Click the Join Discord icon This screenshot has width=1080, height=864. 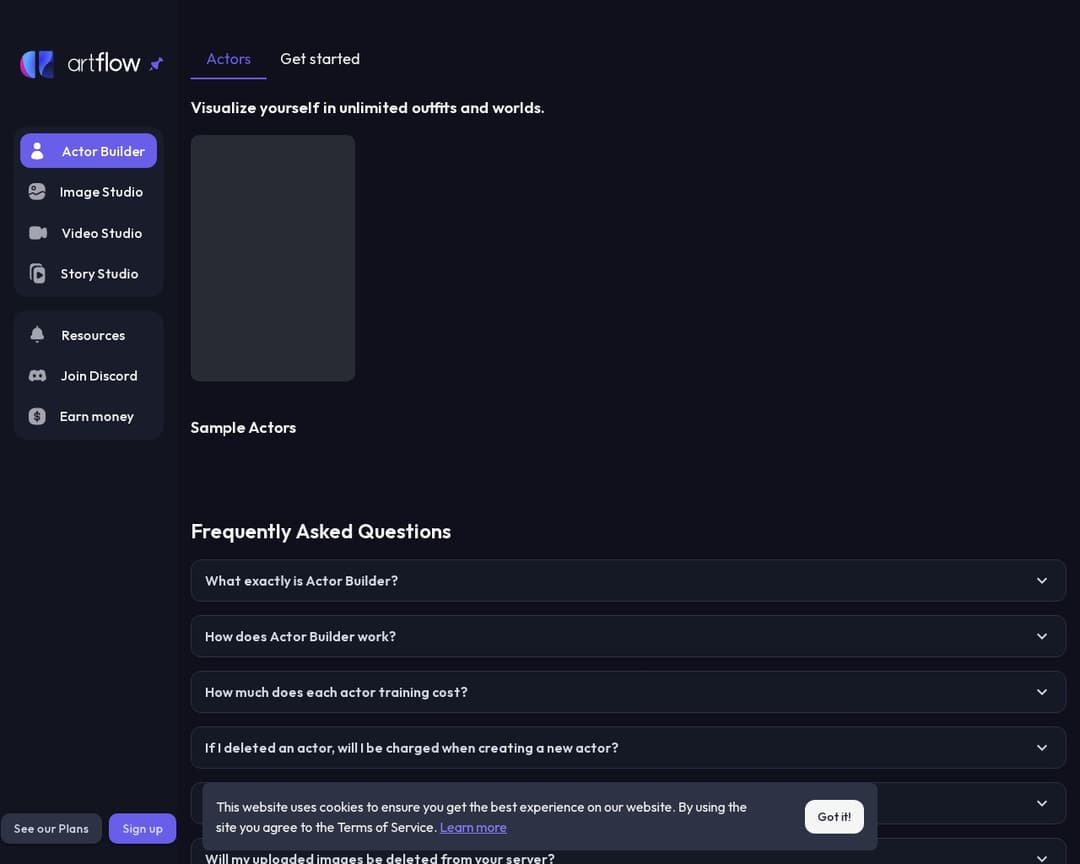[x=37, y=376]
